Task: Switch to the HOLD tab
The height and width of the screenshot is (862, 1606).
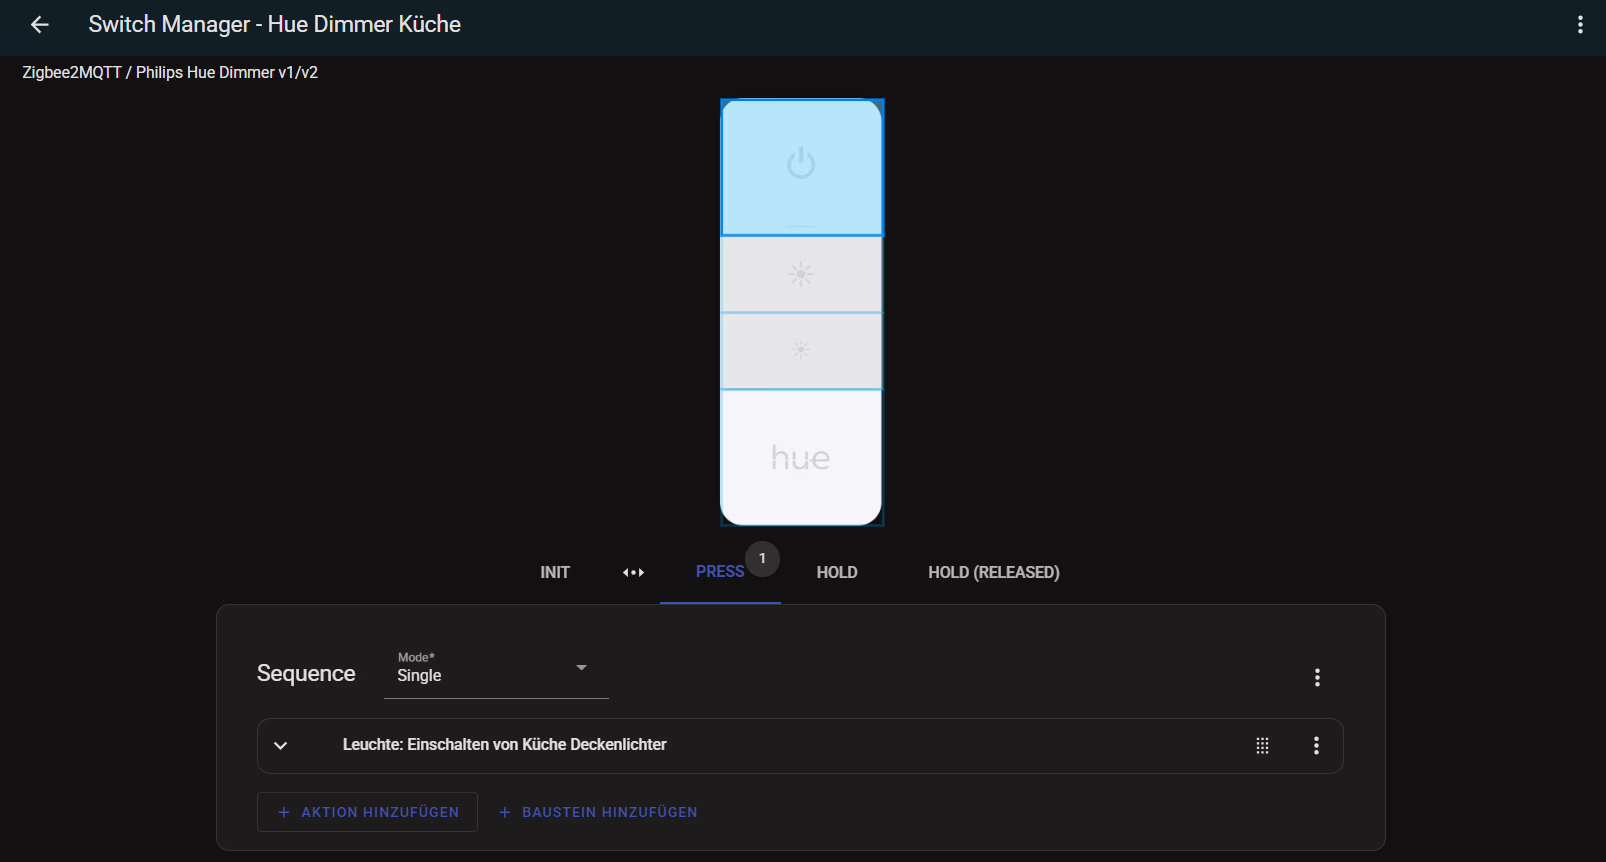Action: point(837,572)
